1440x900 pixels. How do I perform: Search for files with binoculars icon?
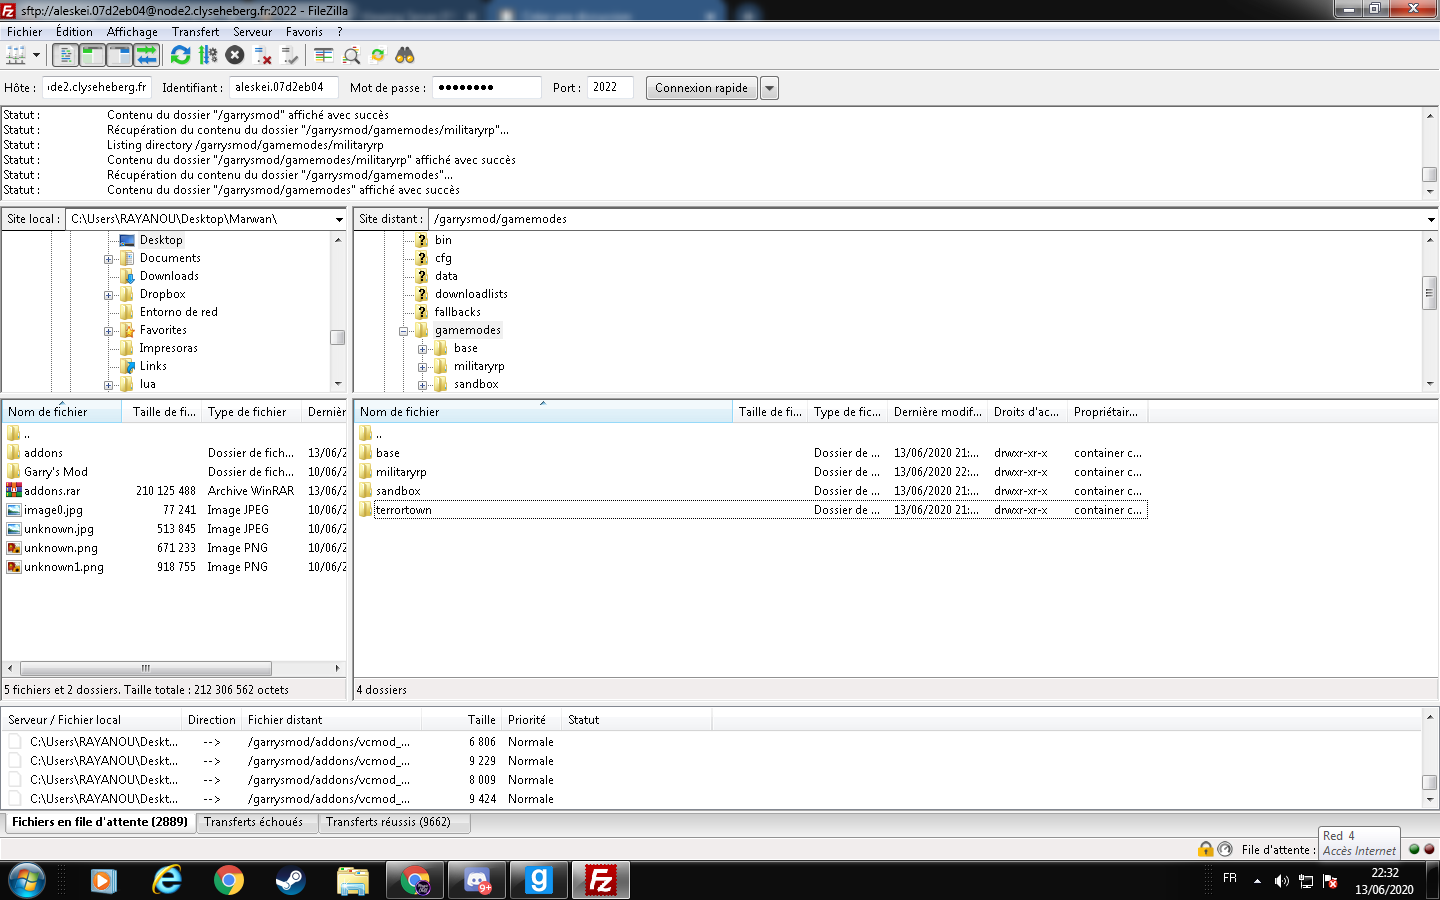405,55
